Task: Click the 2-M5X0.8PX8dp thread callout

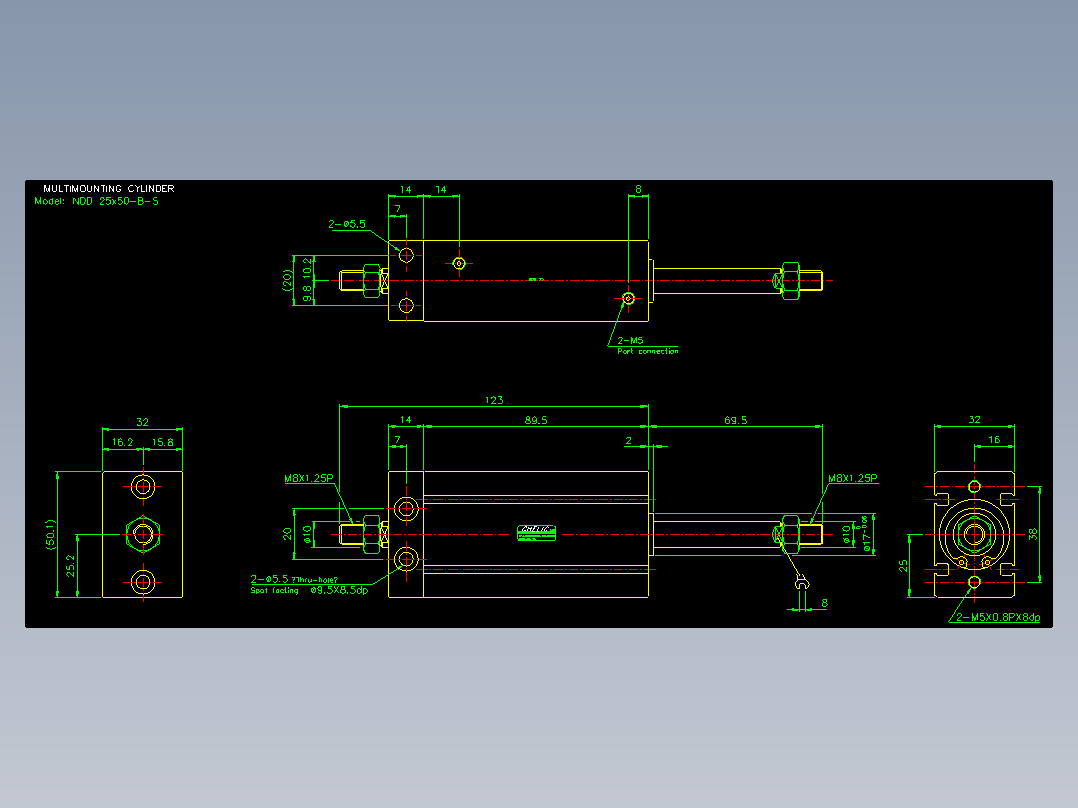Action: pos(998,618)
